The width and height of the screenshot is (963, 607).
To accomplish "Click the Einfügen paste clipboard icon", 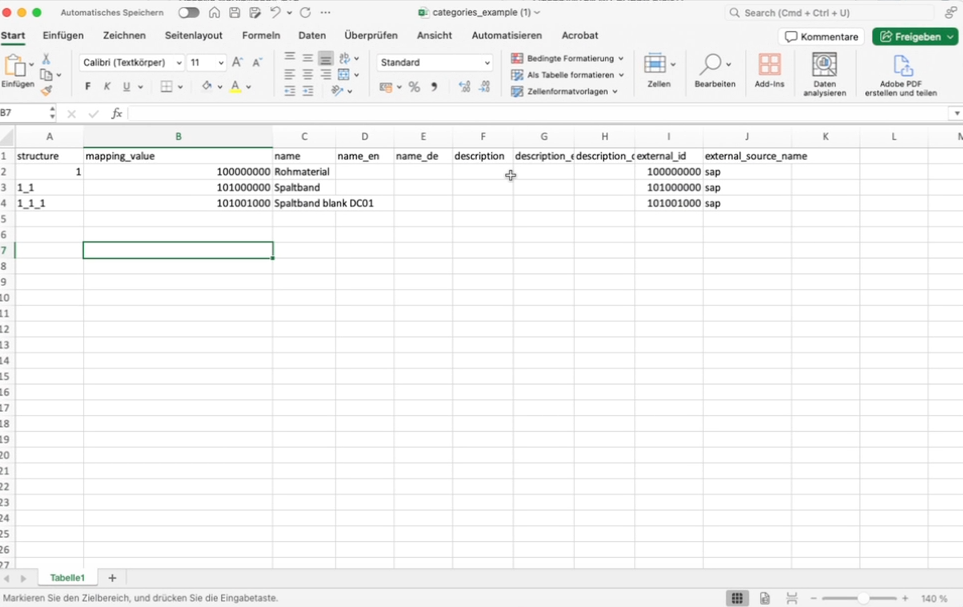I will pyautogui.click(x=15, y=65).
